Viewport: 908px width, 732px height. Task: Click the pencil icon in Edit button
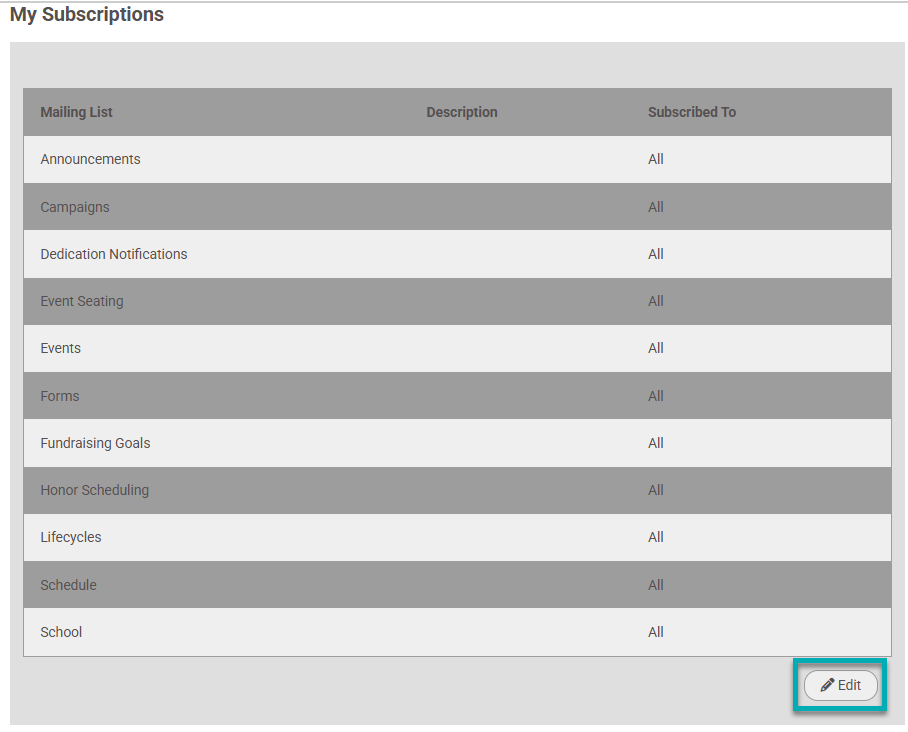(827, 685)
